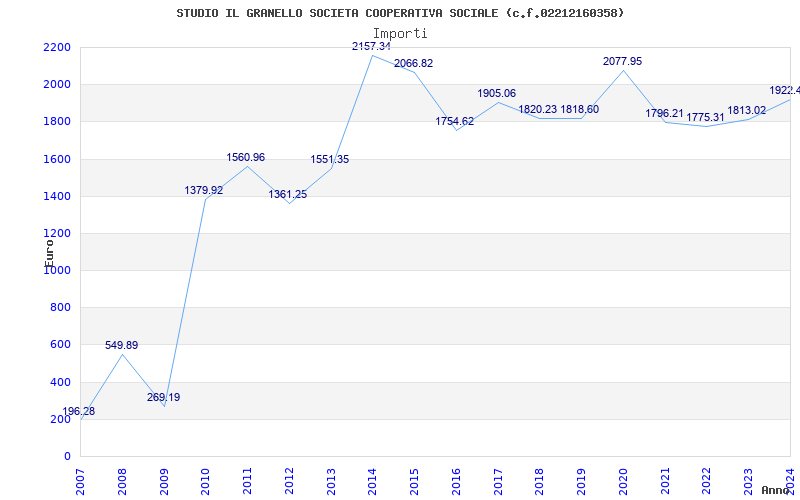Click the 269.19 value label
The image size is (800, 500).
[x=163, y=397]
